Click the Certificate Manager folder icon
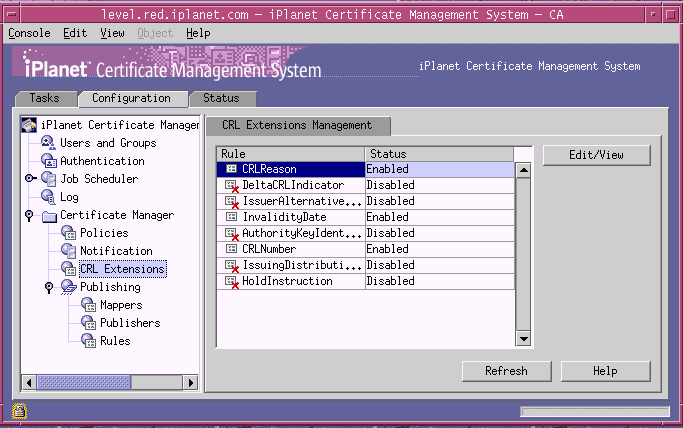Viewport: 683px width, 428px height. [x=50, y=216]
